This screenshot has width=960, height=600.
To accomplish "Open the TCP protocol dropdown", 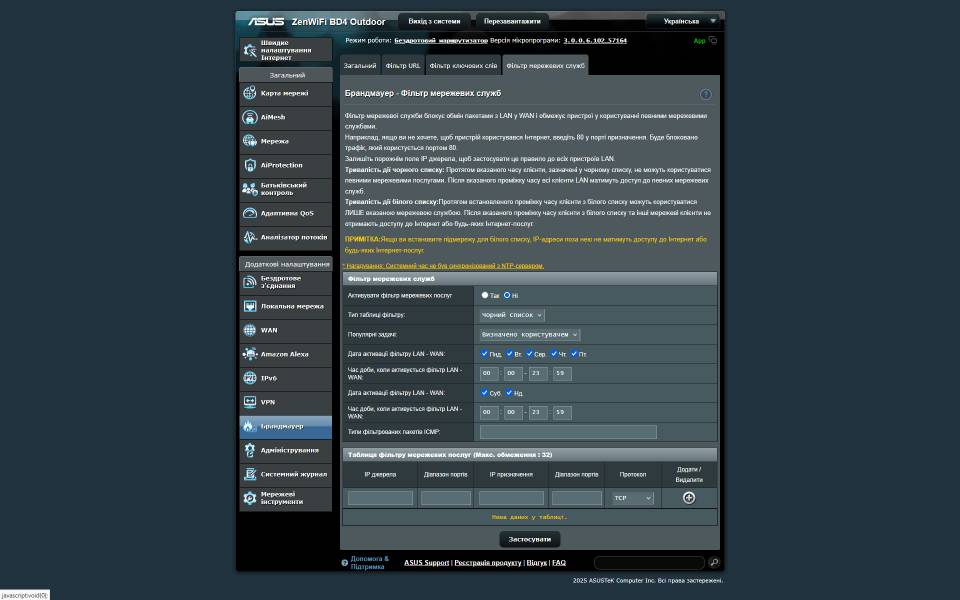I will point(631,498).
